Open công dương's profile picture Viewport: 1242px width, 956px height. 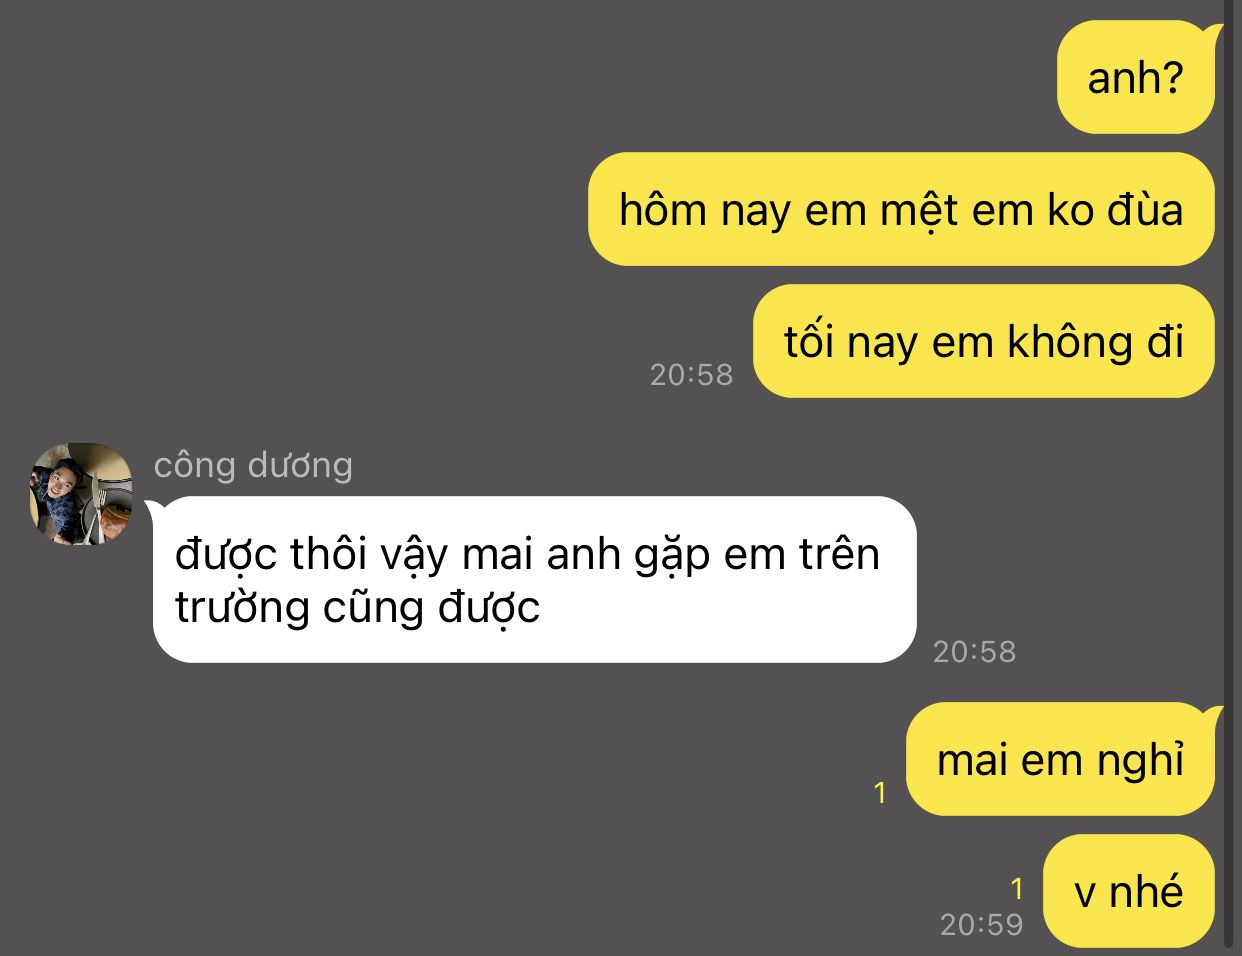(x=81, y=494)
